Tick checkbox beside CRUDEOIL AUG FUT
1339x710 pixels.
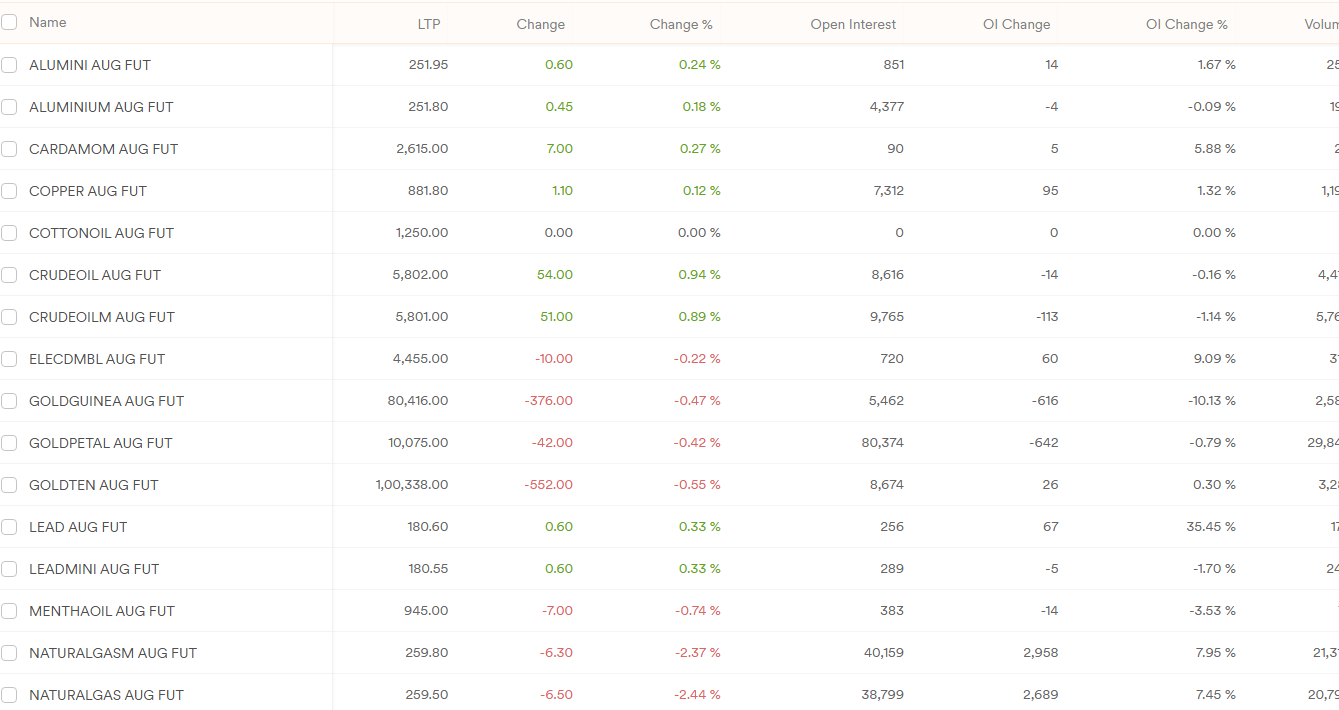click(x=9, y=275)
